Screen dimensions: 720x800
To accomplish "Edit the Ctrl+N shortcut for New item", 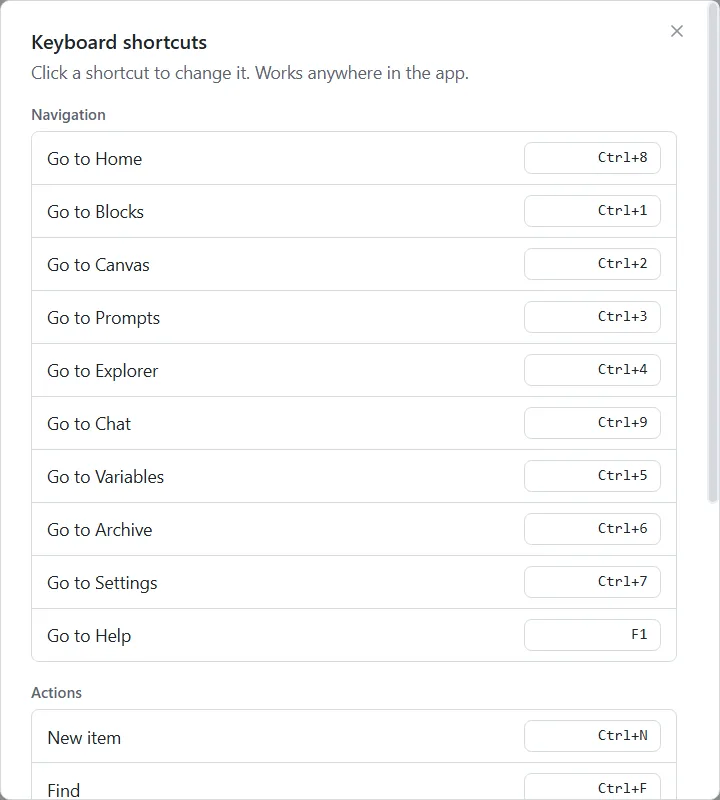I will [592, 736].
